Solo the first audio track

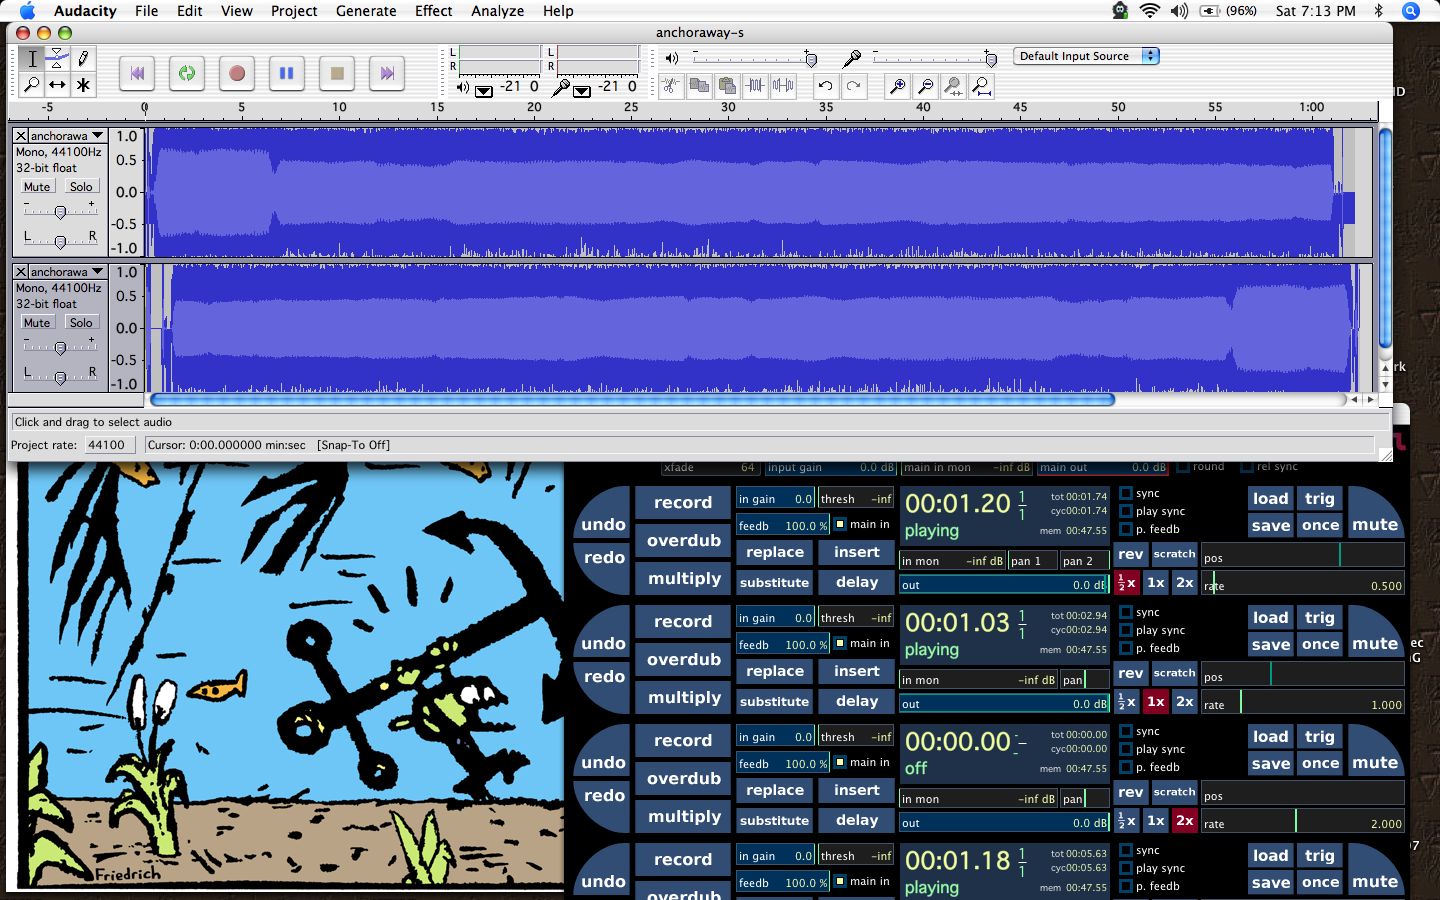tap(81, 187)
